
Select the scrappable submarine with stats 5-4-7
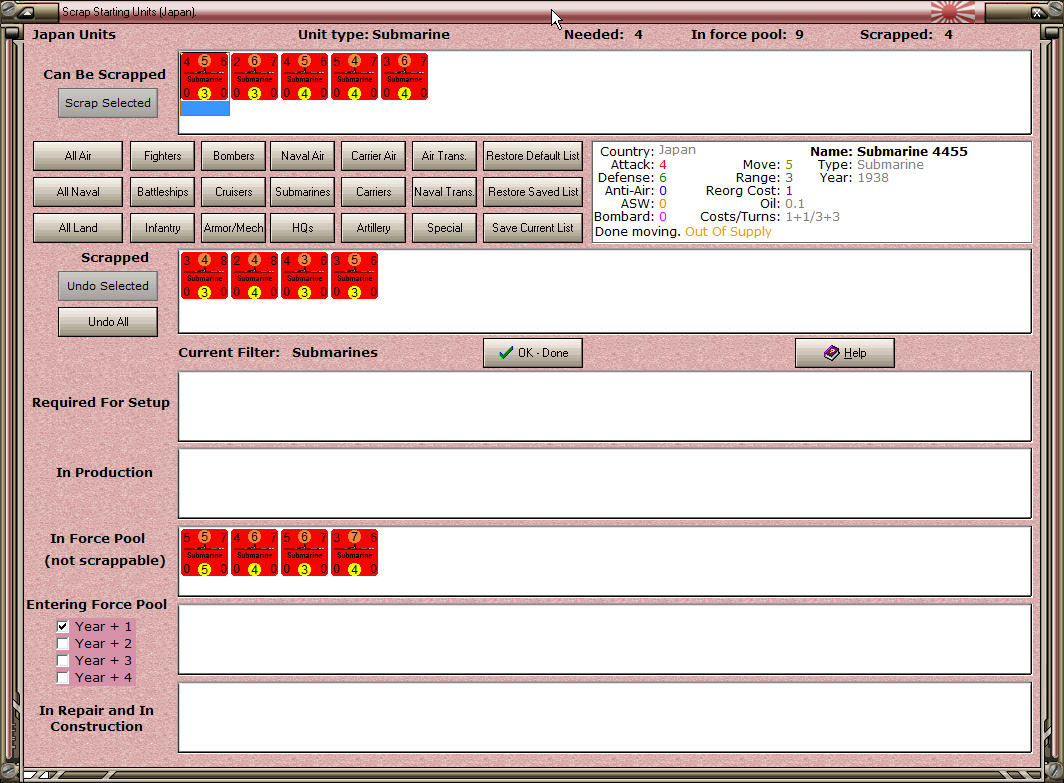tap(355, 77)
